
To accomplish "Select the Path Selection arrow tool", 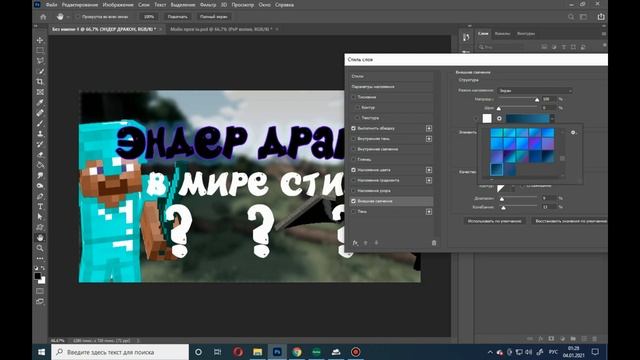I will tap(40, 217).
